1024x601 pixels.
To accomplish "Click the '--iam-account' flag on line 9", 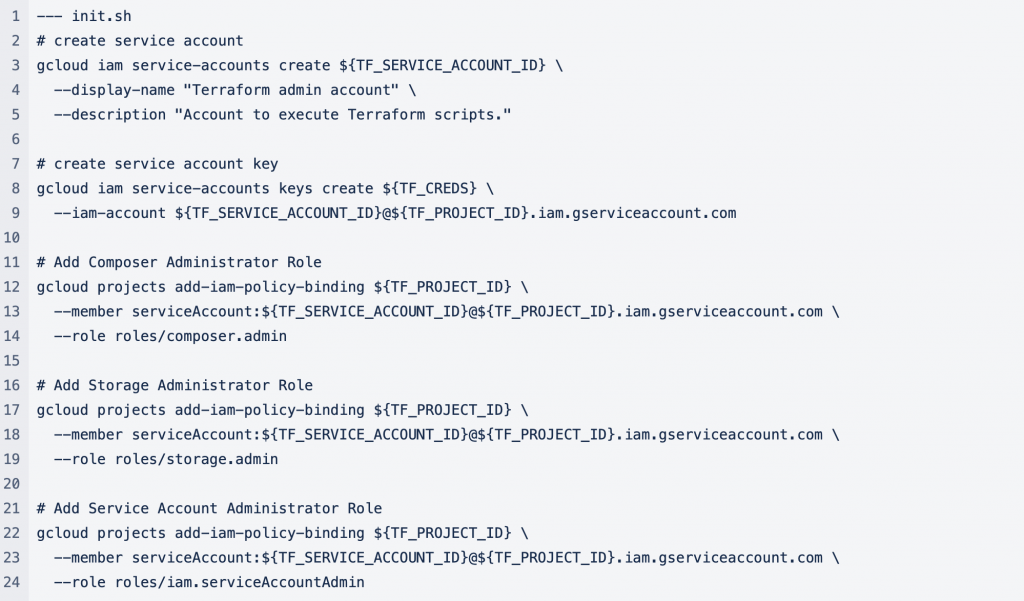I will (110, 214).
